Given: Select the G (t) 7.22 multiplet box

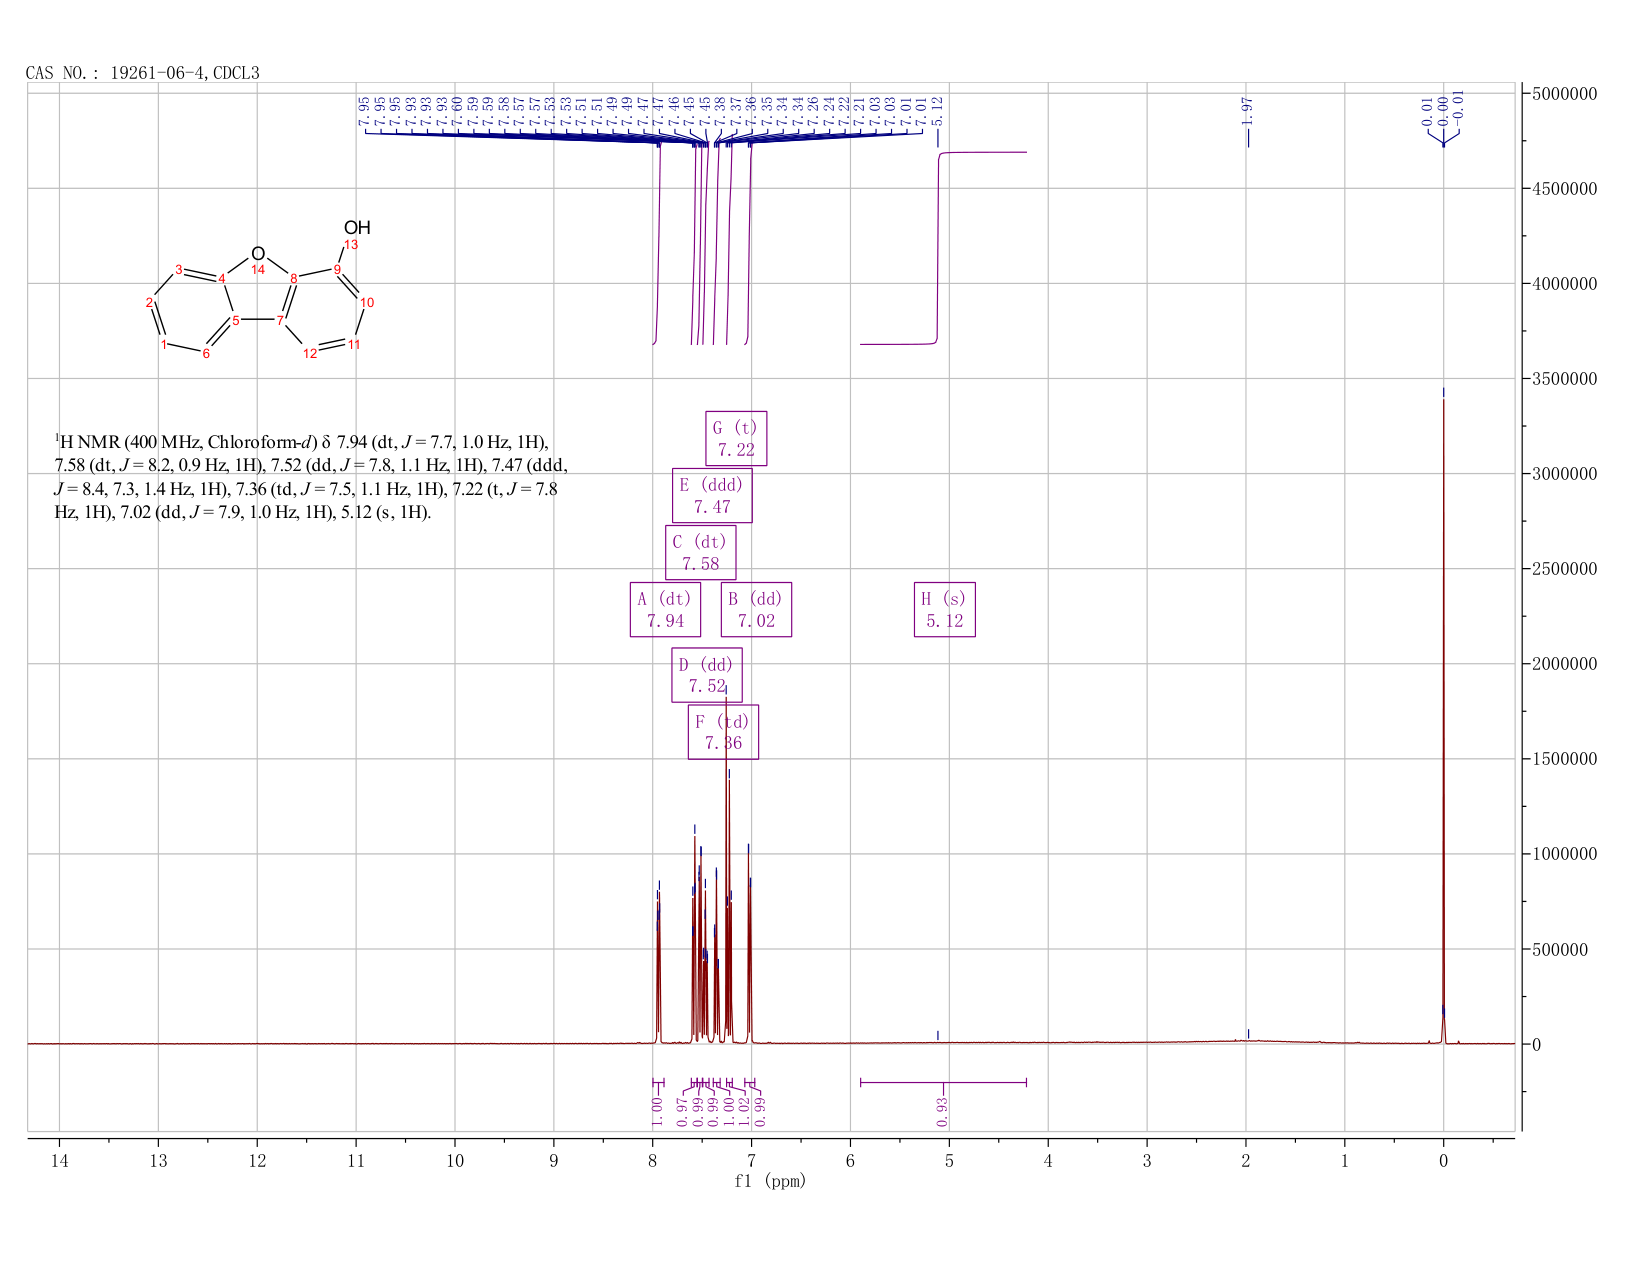Looking at the screenshot, I should (x=736, y=438).
